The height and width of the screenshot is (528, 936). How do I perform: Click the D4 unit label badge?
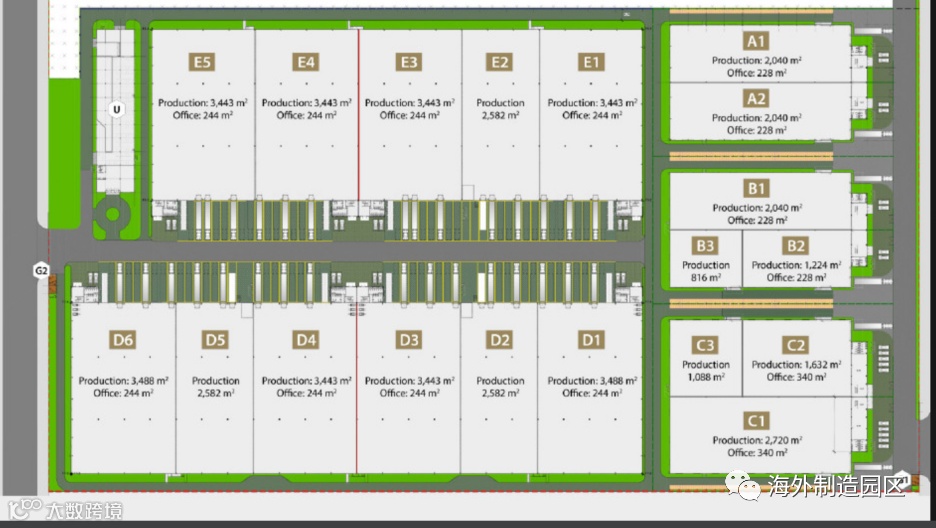tap(306, 340)
